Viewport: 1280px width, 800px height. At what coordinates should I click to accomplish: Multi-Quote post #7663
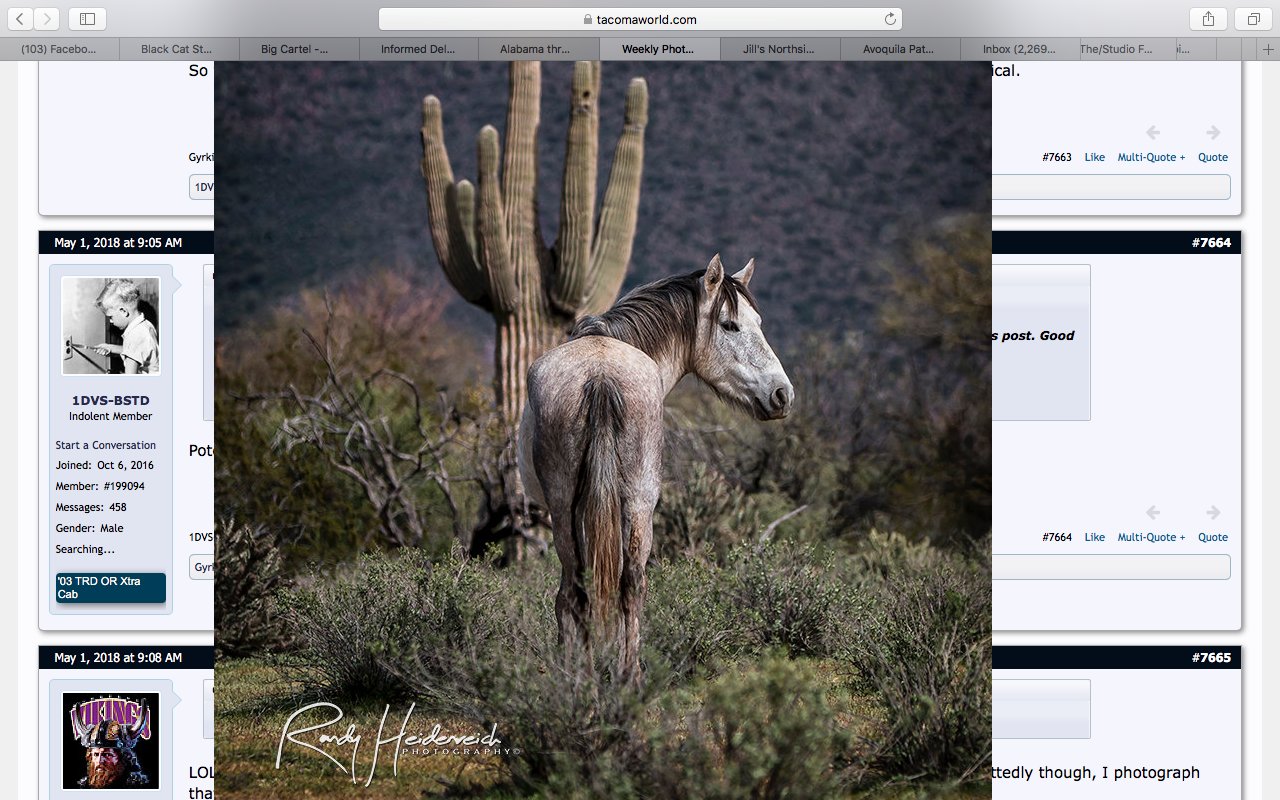pos(1151,157)
